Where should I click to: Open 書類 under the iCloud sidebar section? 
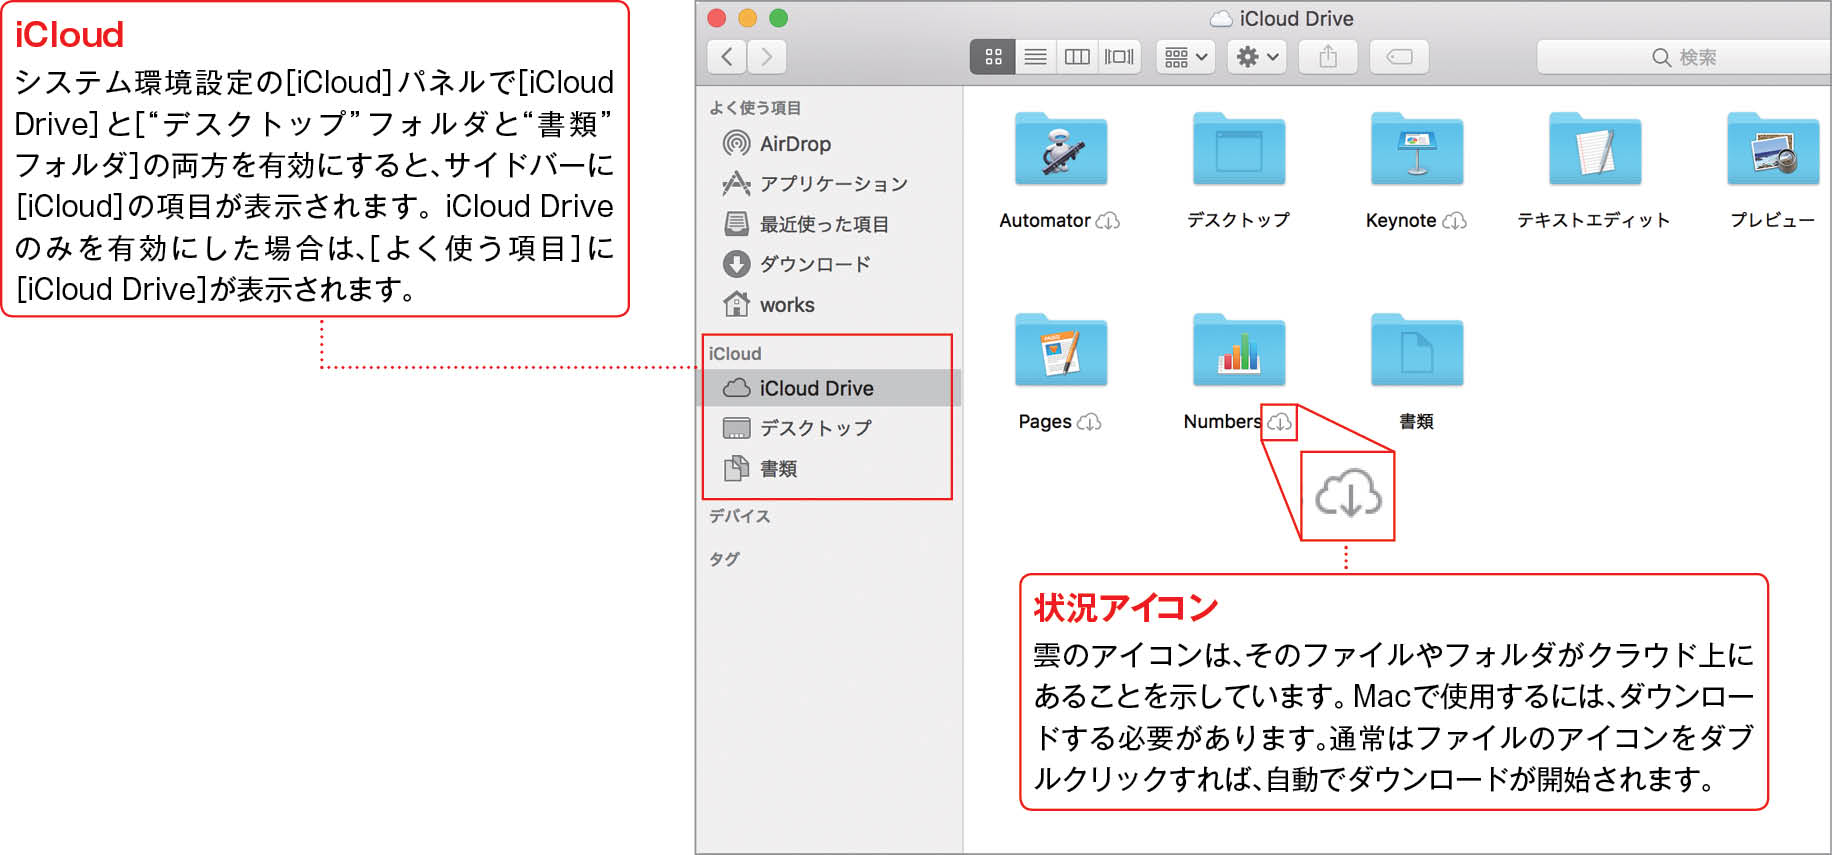tap(778, 468)
